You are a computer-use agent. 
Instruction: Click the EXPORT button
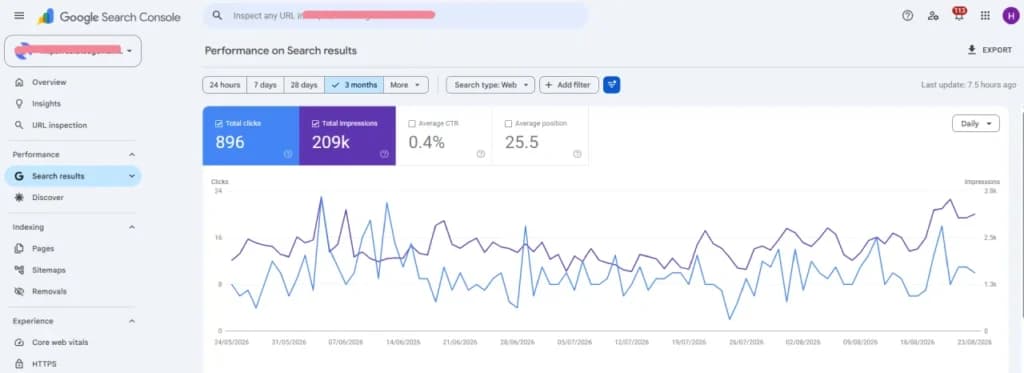click(989, 50)
